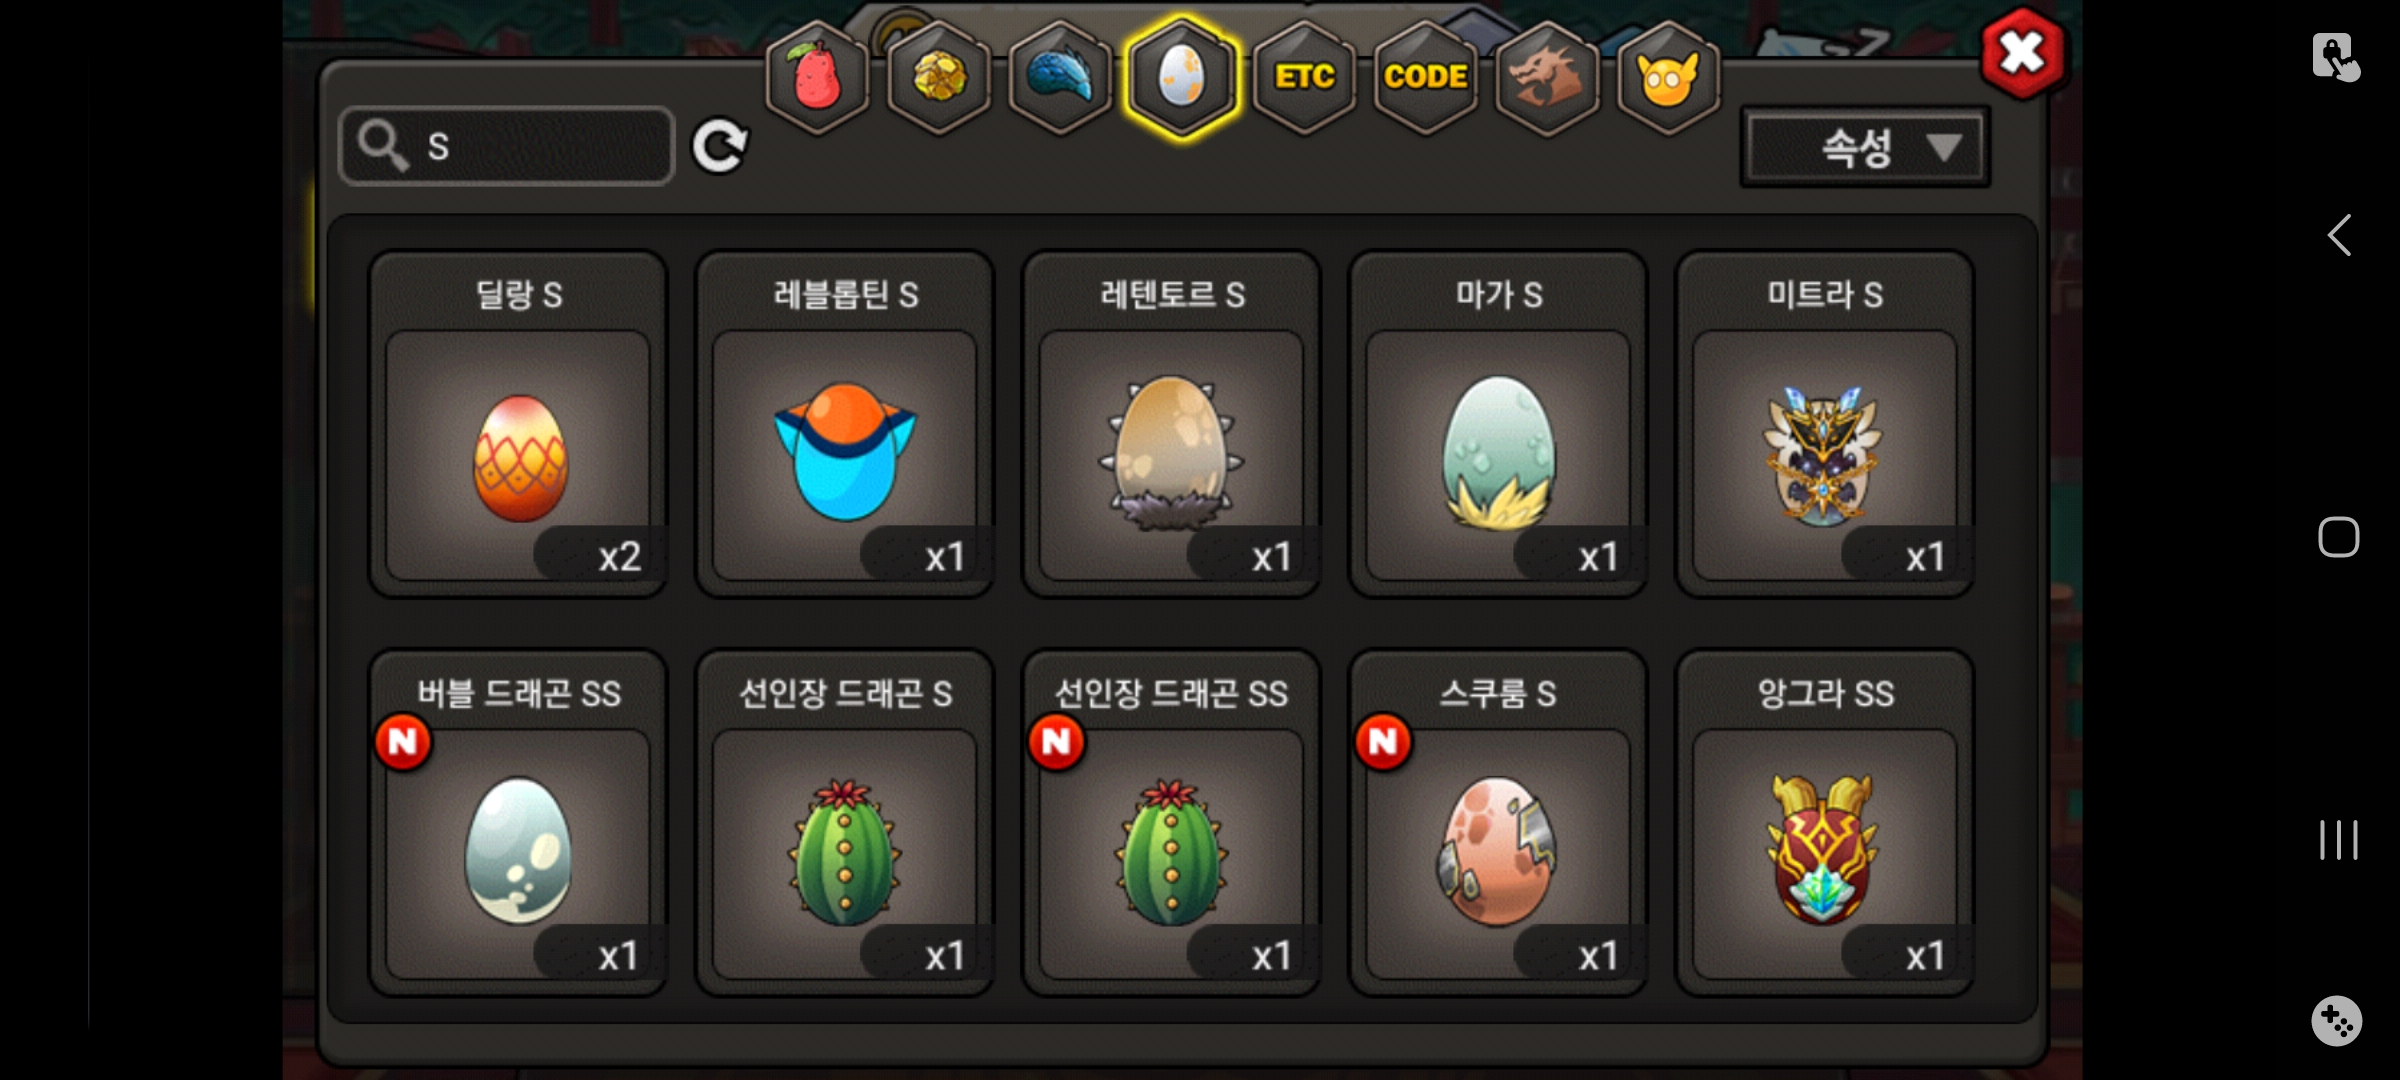Open the ETC tab

click(1304, 77)
